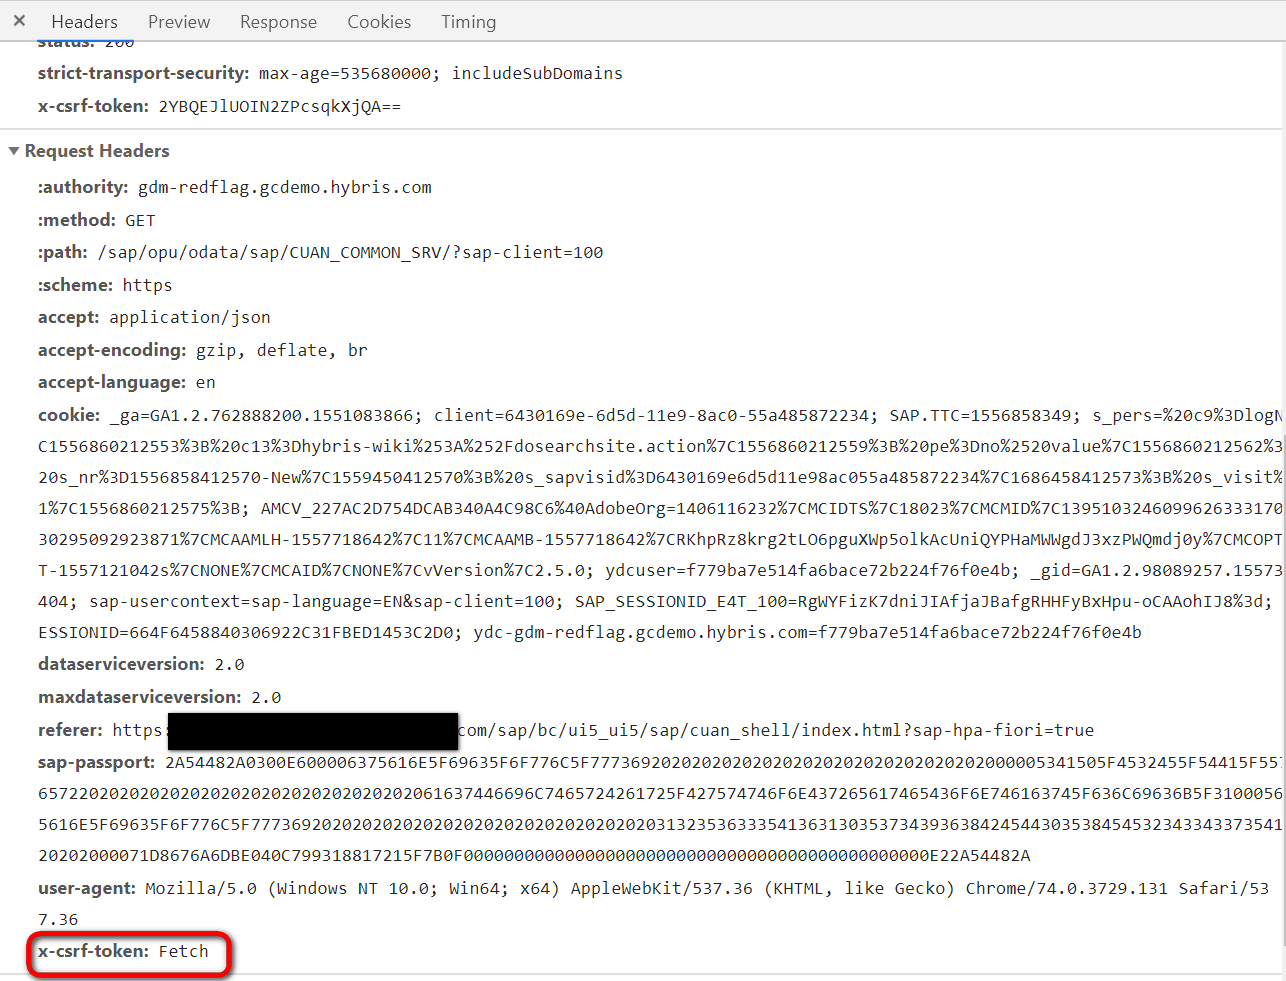Select the x-csrf-token Fetch request header
The width and height of the screenshot is (1286, 981).
click(123, 951)
